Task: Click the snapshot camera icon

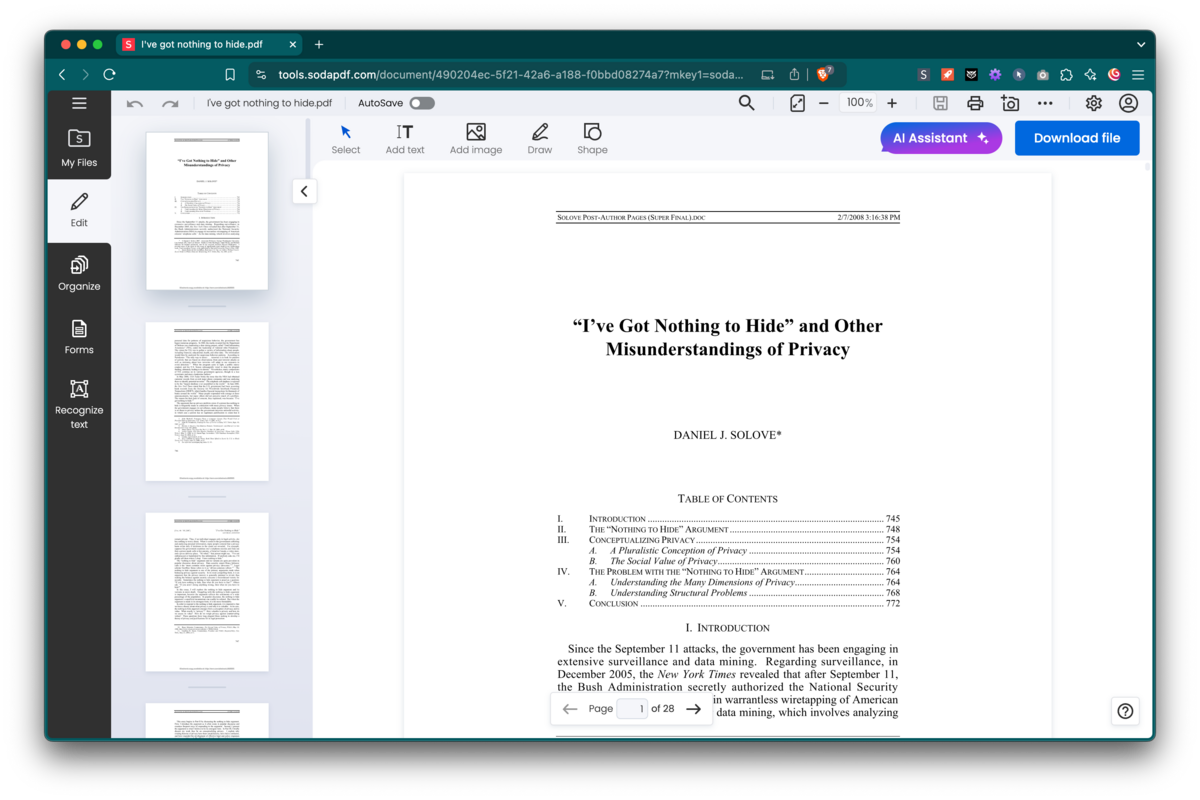Action: tap(1010, 103)
